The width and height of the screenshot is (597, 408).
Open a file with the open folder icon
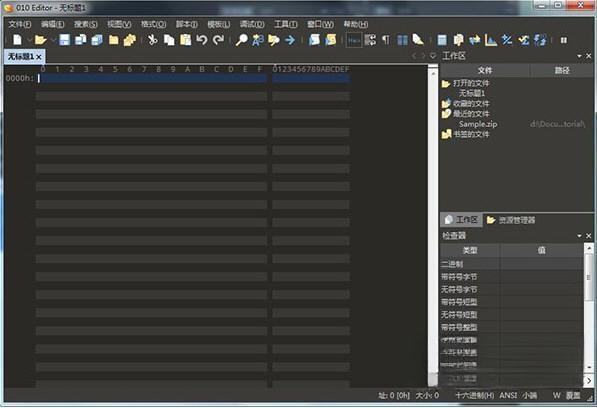pyautogui.click(x=40, y=40)
